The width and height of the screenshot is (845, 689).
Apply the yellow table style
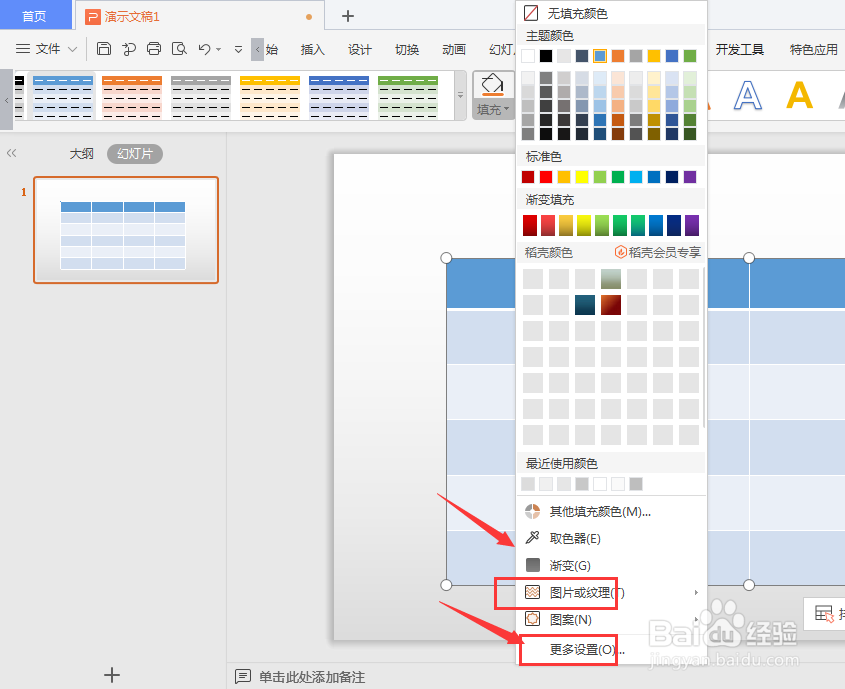tap(269, 96)
